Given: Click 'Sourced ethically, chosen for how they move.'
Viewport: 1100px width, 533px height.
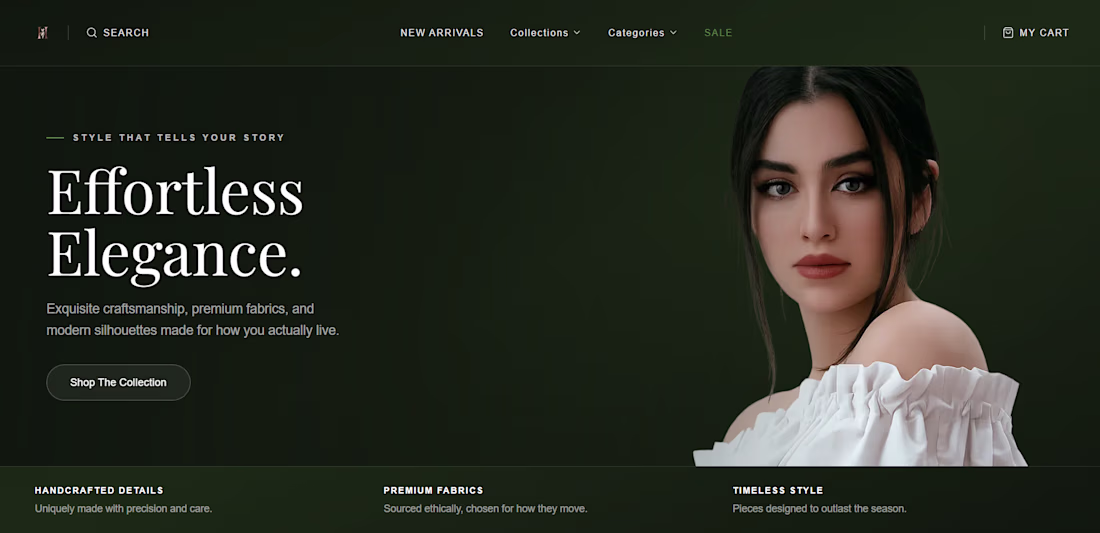Looking at the screenshot, I should [485, 508].
